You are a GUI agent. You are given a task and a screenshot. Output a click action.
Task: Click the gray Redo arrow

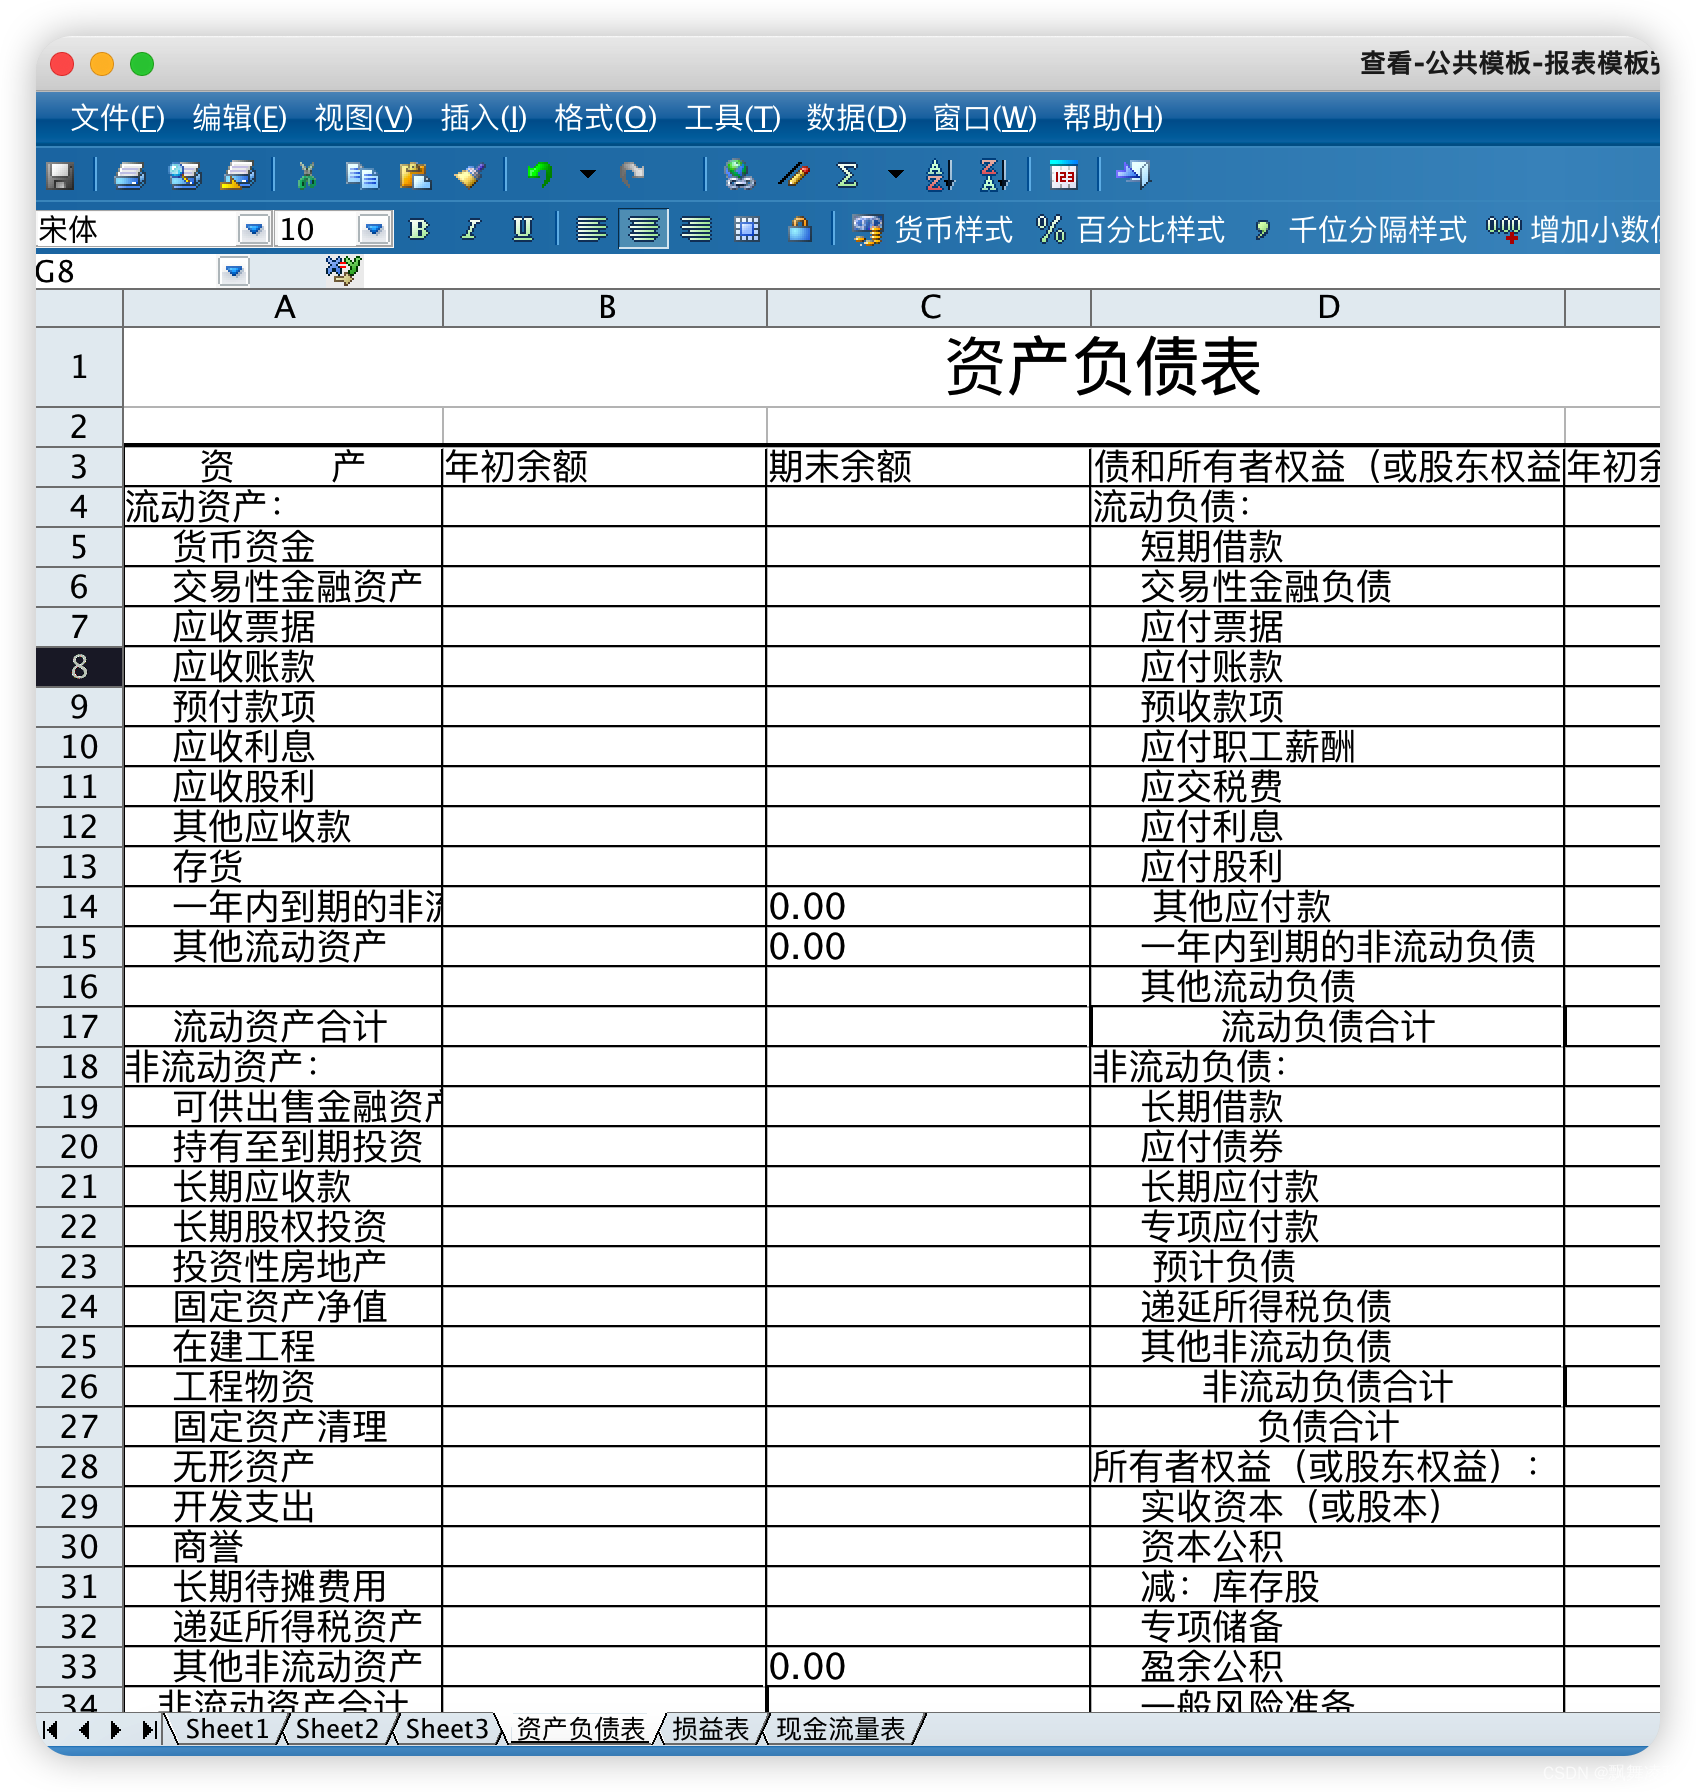[x=631, y=175]
